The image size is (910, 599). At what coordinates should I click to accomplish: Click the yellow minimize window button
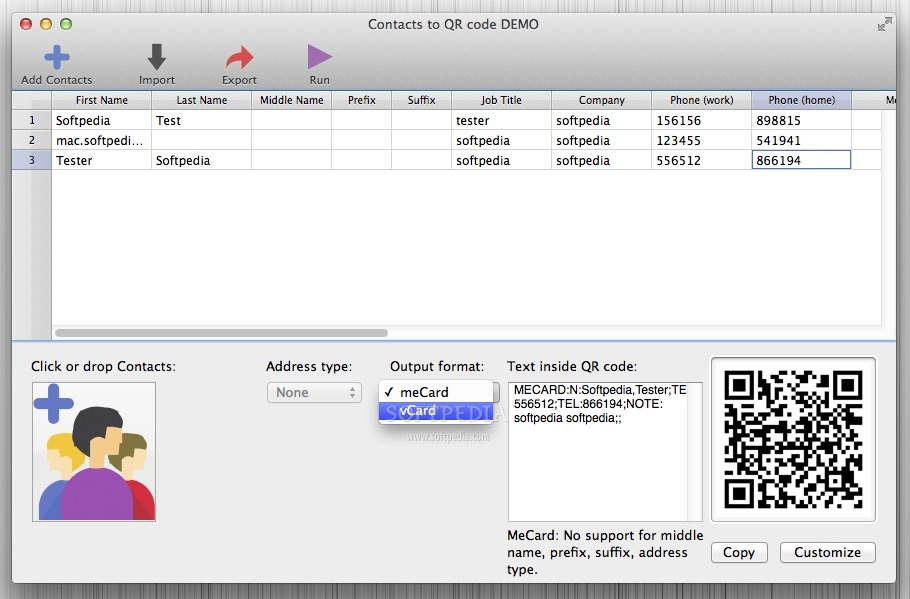[46, 24]
